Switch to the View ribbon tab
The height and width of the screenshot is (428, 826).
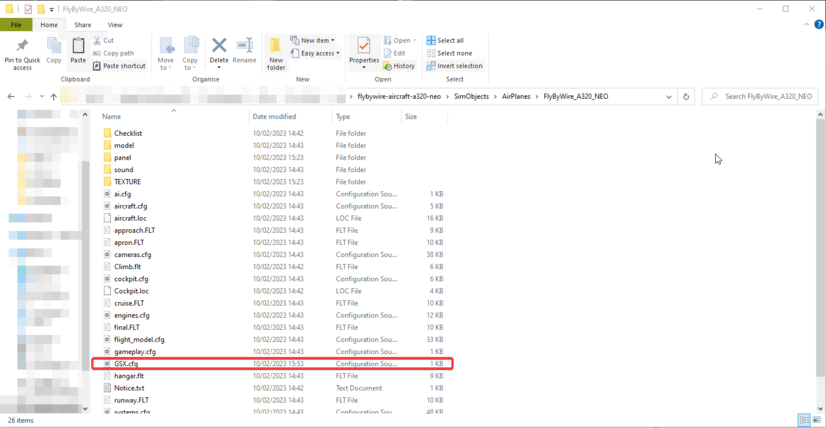tap(115, 25)
